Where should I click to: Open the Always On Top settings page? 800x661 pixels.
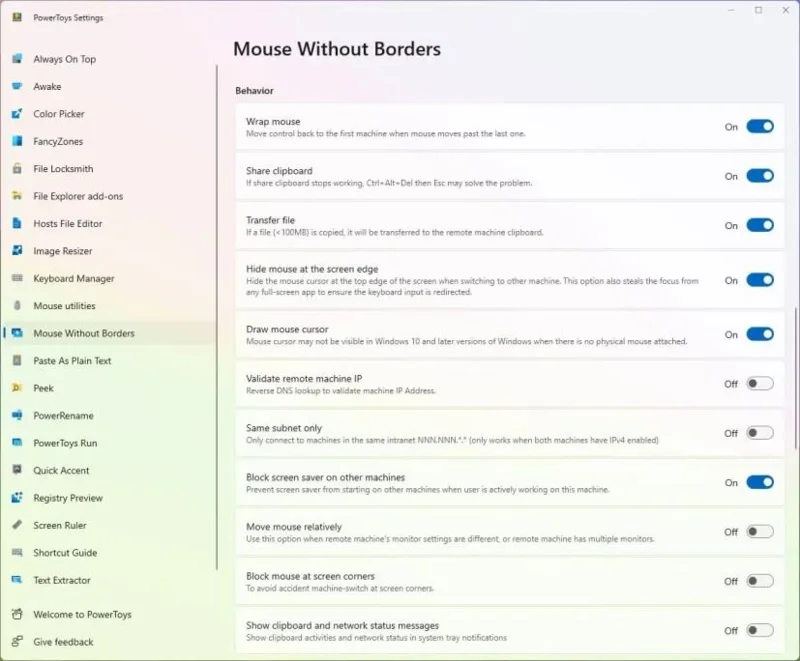(x=65, y=59)
